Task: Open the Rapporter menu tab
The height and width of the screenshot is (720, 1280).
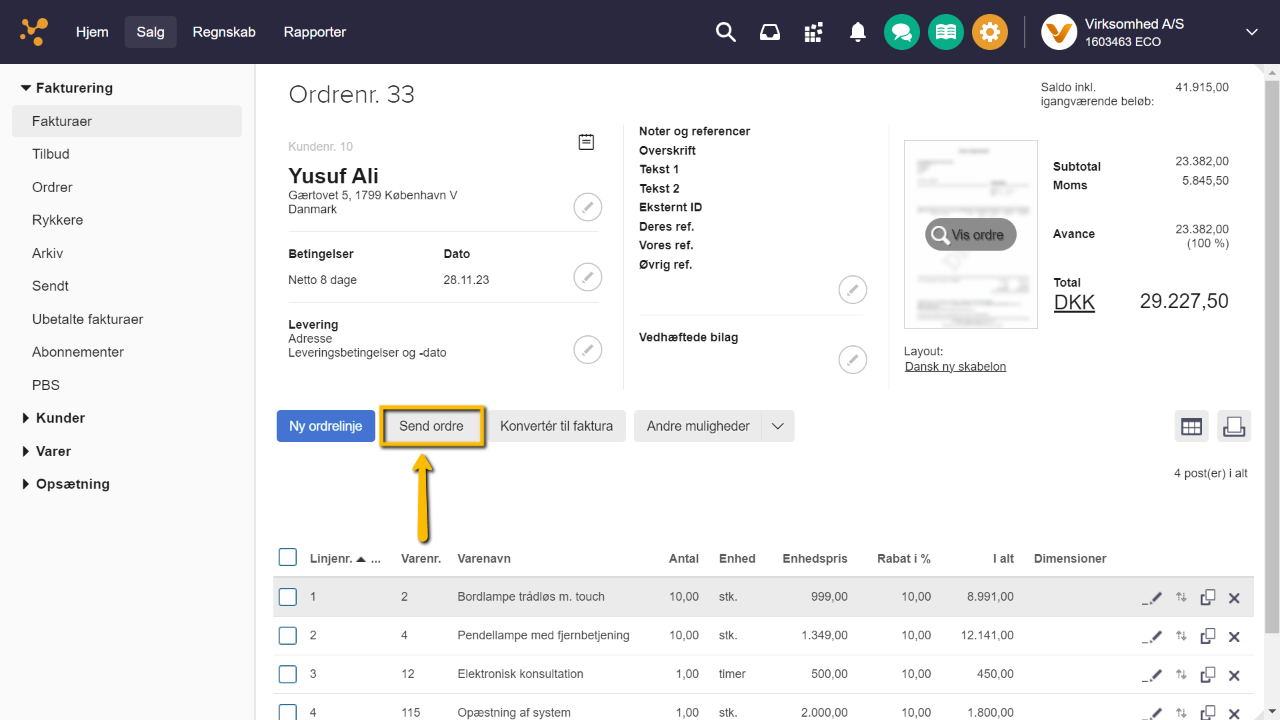Action: [x=314, y=32]
